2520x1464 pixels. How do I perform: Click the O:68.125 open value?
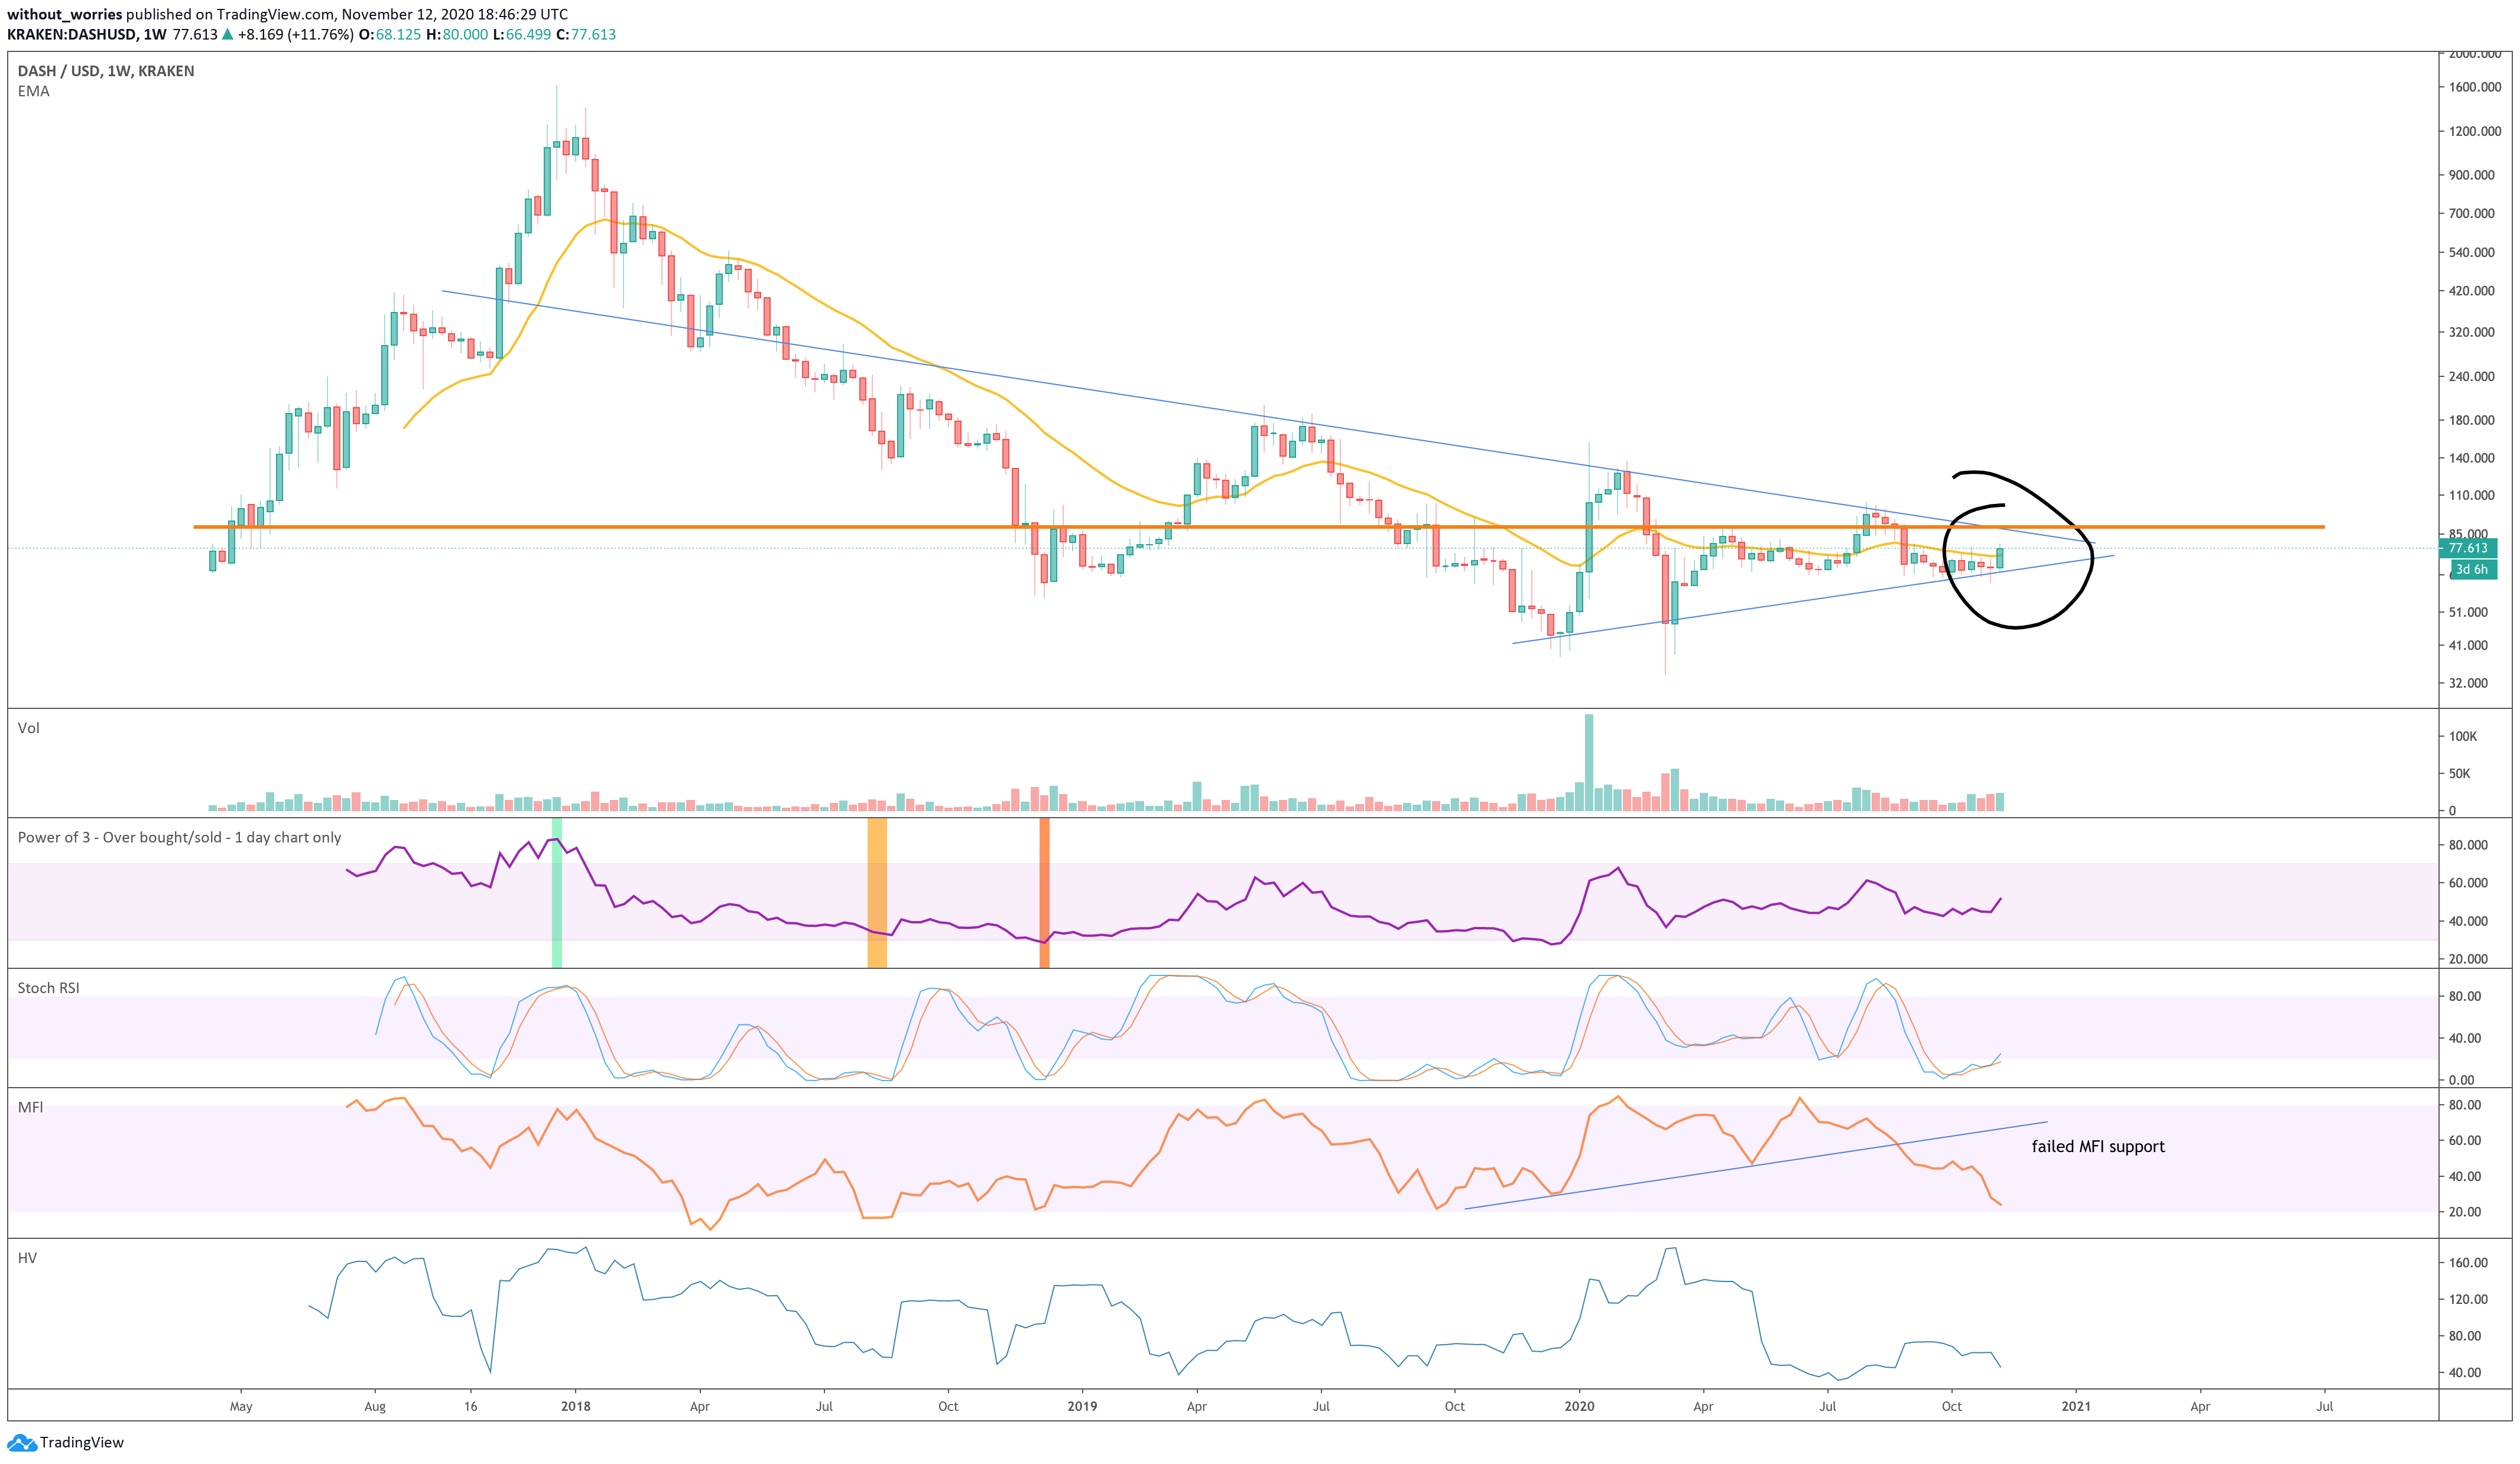click(390, 34)
